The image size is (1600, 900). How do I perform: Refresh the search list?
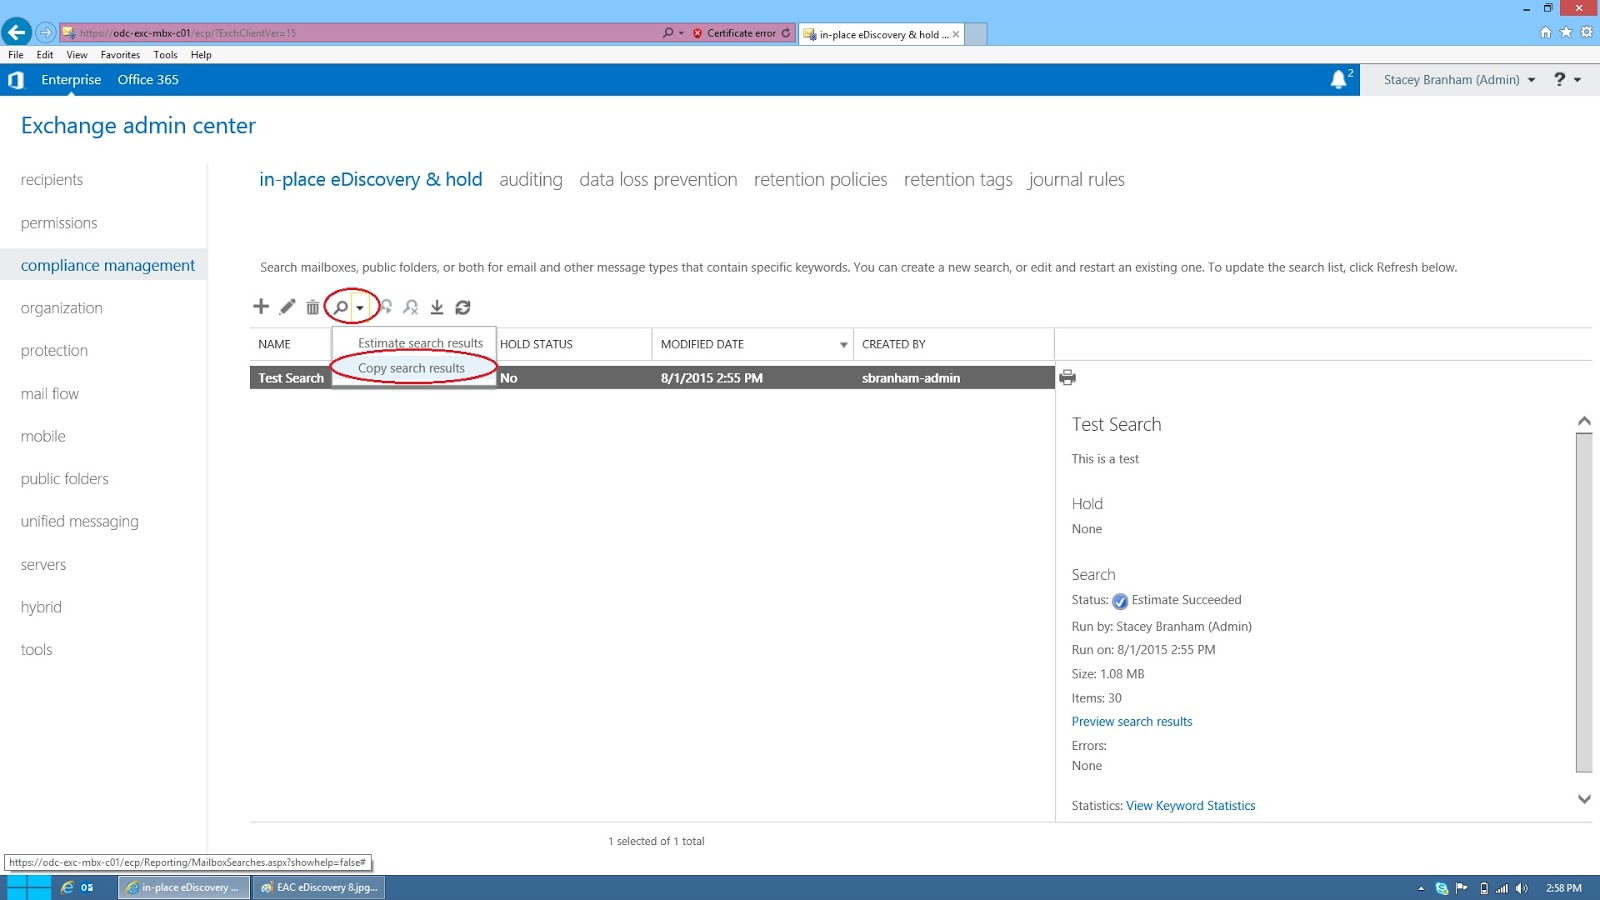point(462,307)
